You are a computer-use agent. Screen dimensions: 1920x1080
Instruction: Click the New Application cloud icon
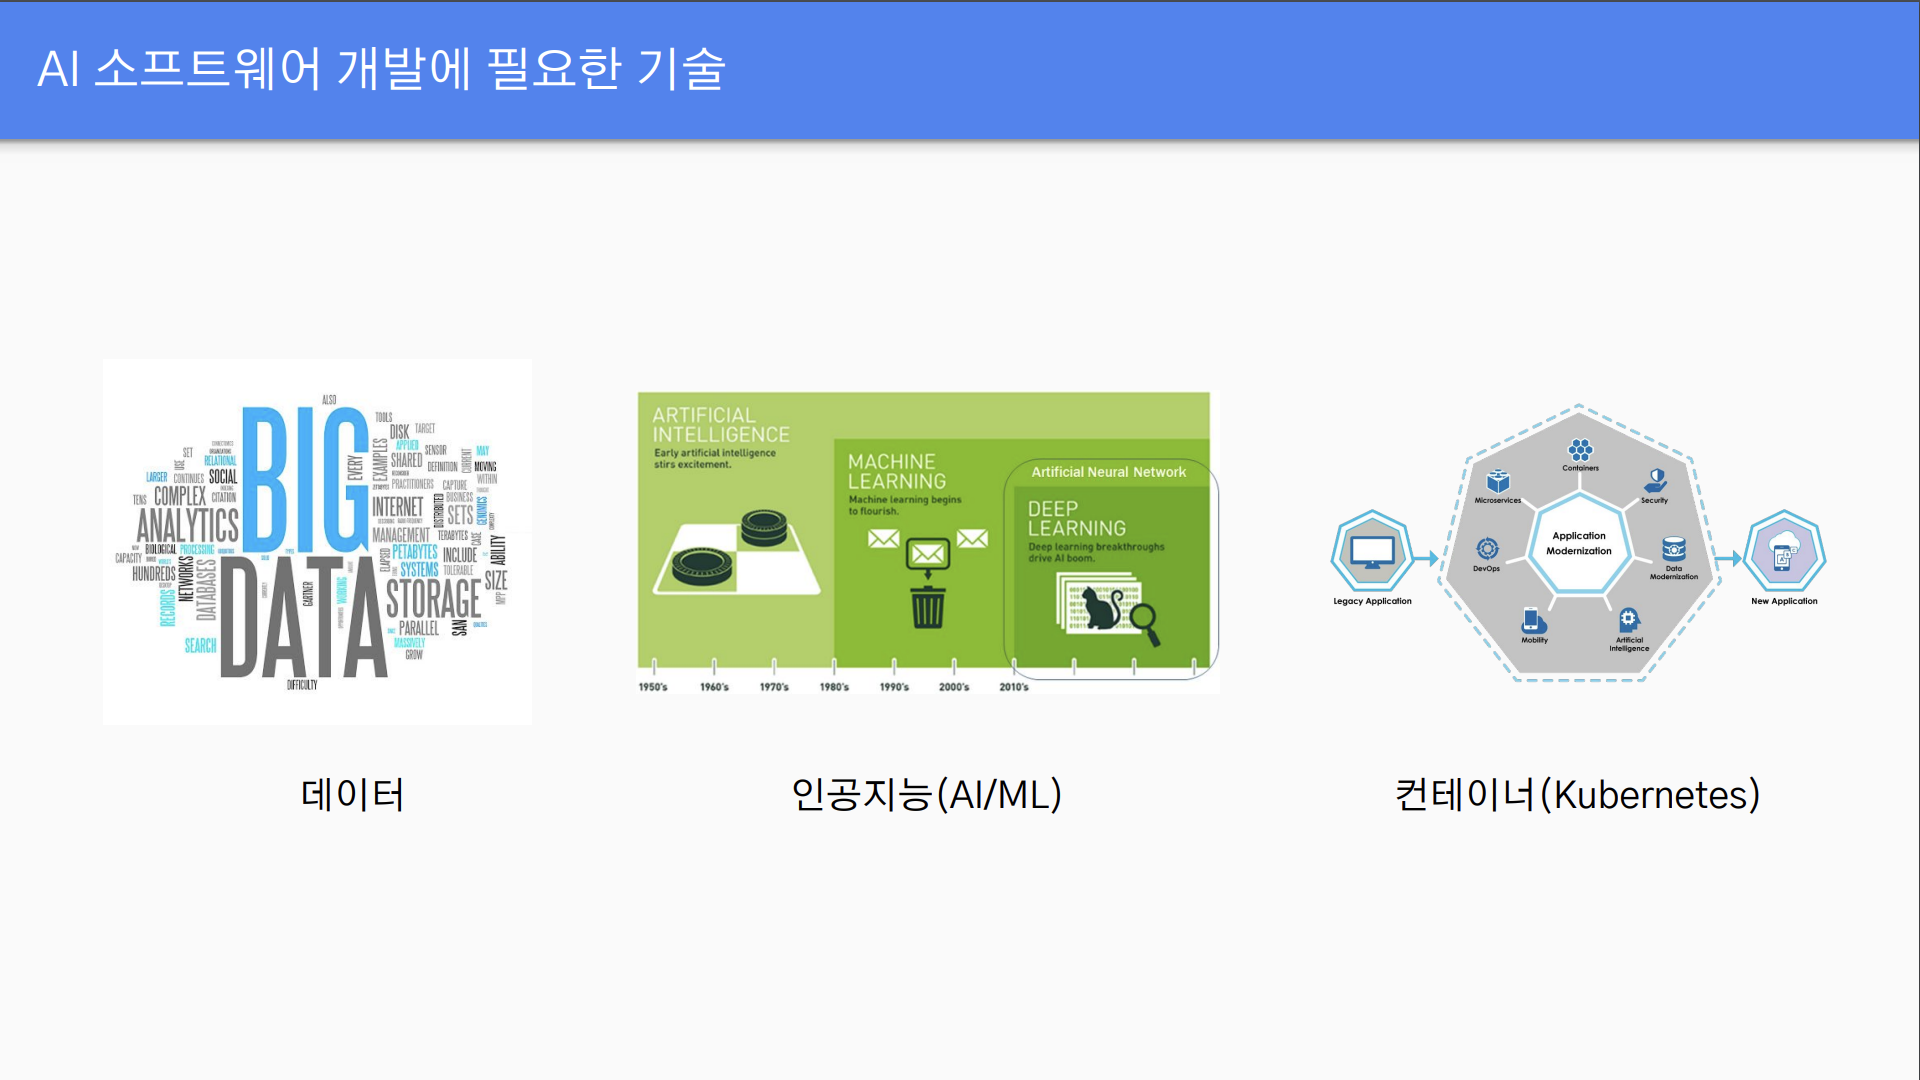[x=1784, y=552]
